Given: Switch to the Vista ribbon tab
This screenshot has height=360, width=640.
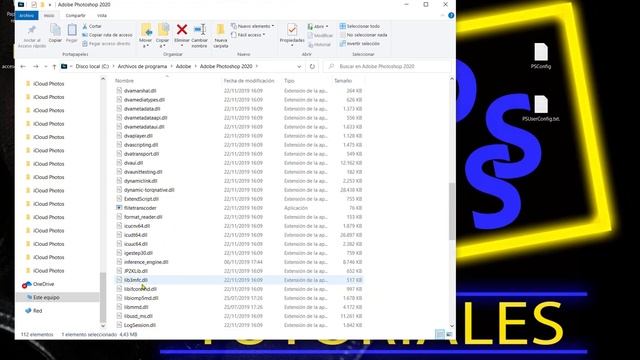Looking at the screenshot, I should click(102, 16).
